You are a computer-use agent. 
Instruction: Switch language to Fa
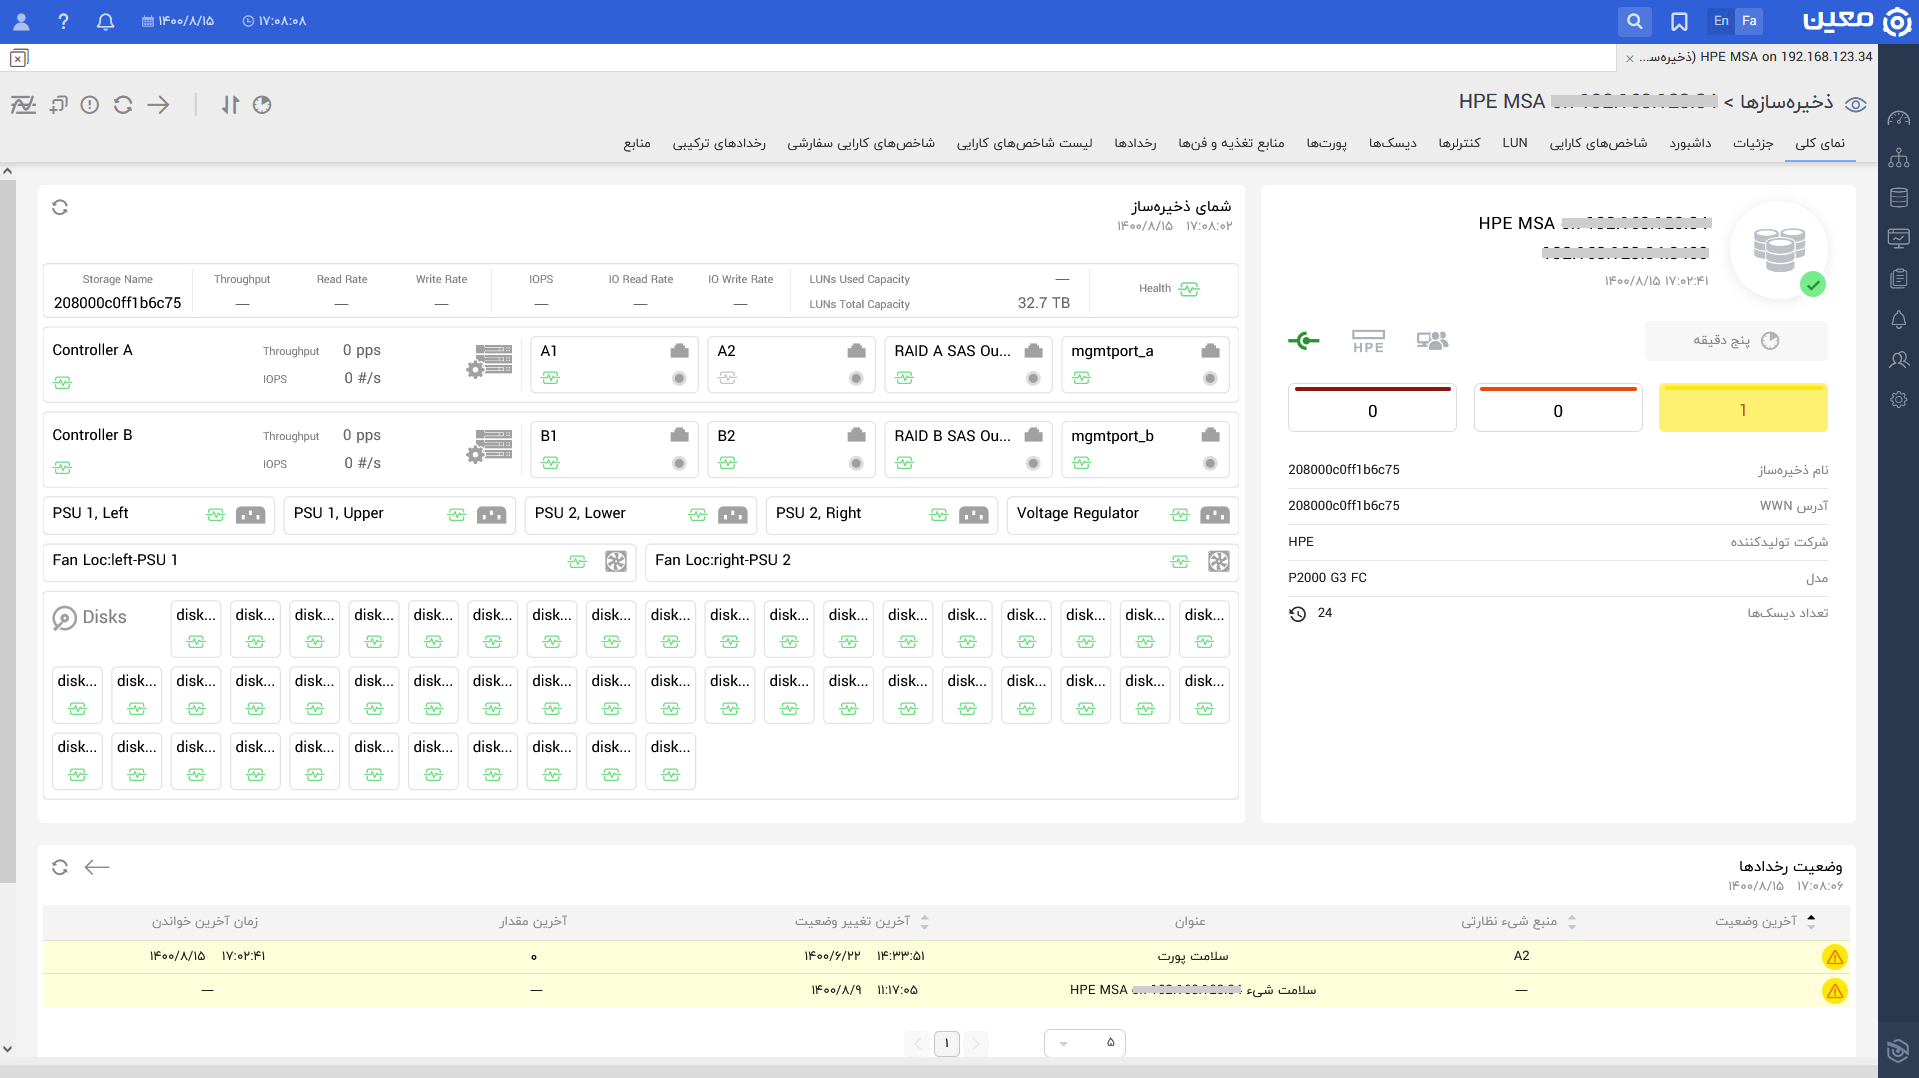tap(1749, 21)
